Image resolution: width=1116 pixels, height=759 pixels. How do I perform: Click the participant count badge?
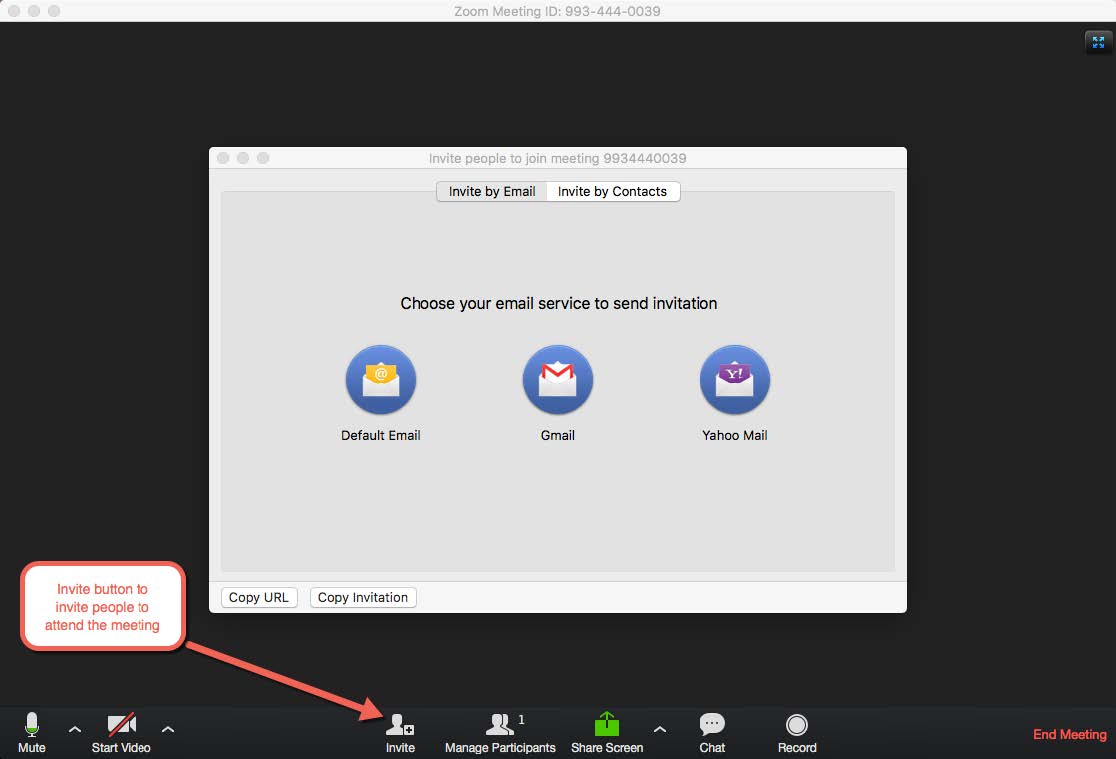(521, 719)
